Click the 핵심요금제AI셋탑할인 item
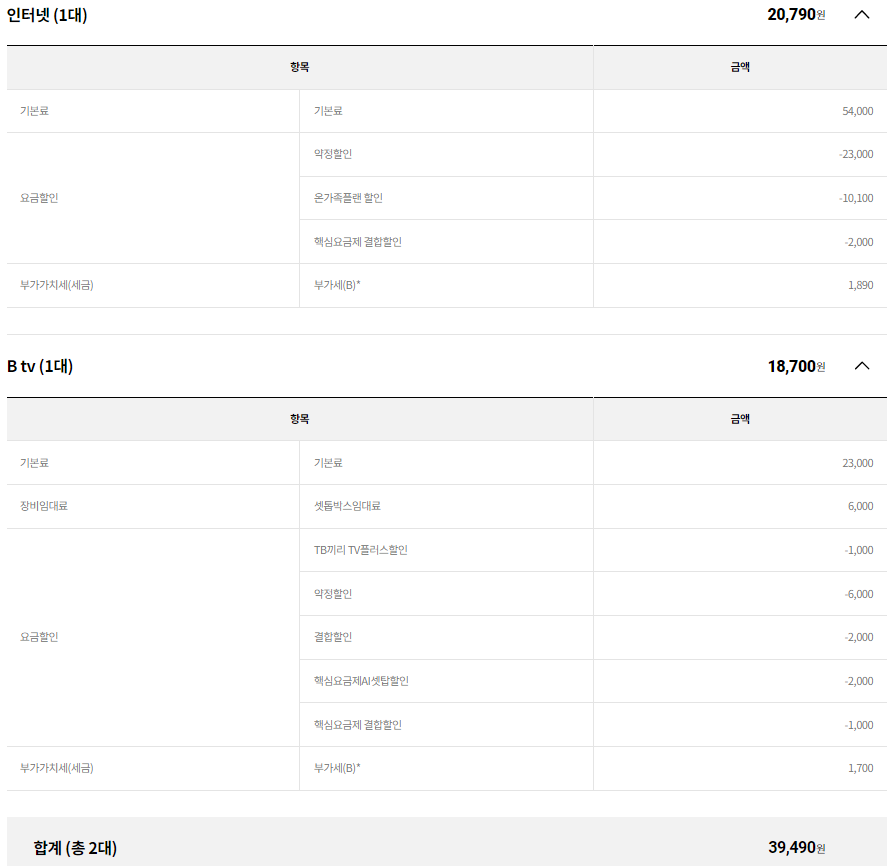Viewport: 890px width, 866px height. [361, 681]
